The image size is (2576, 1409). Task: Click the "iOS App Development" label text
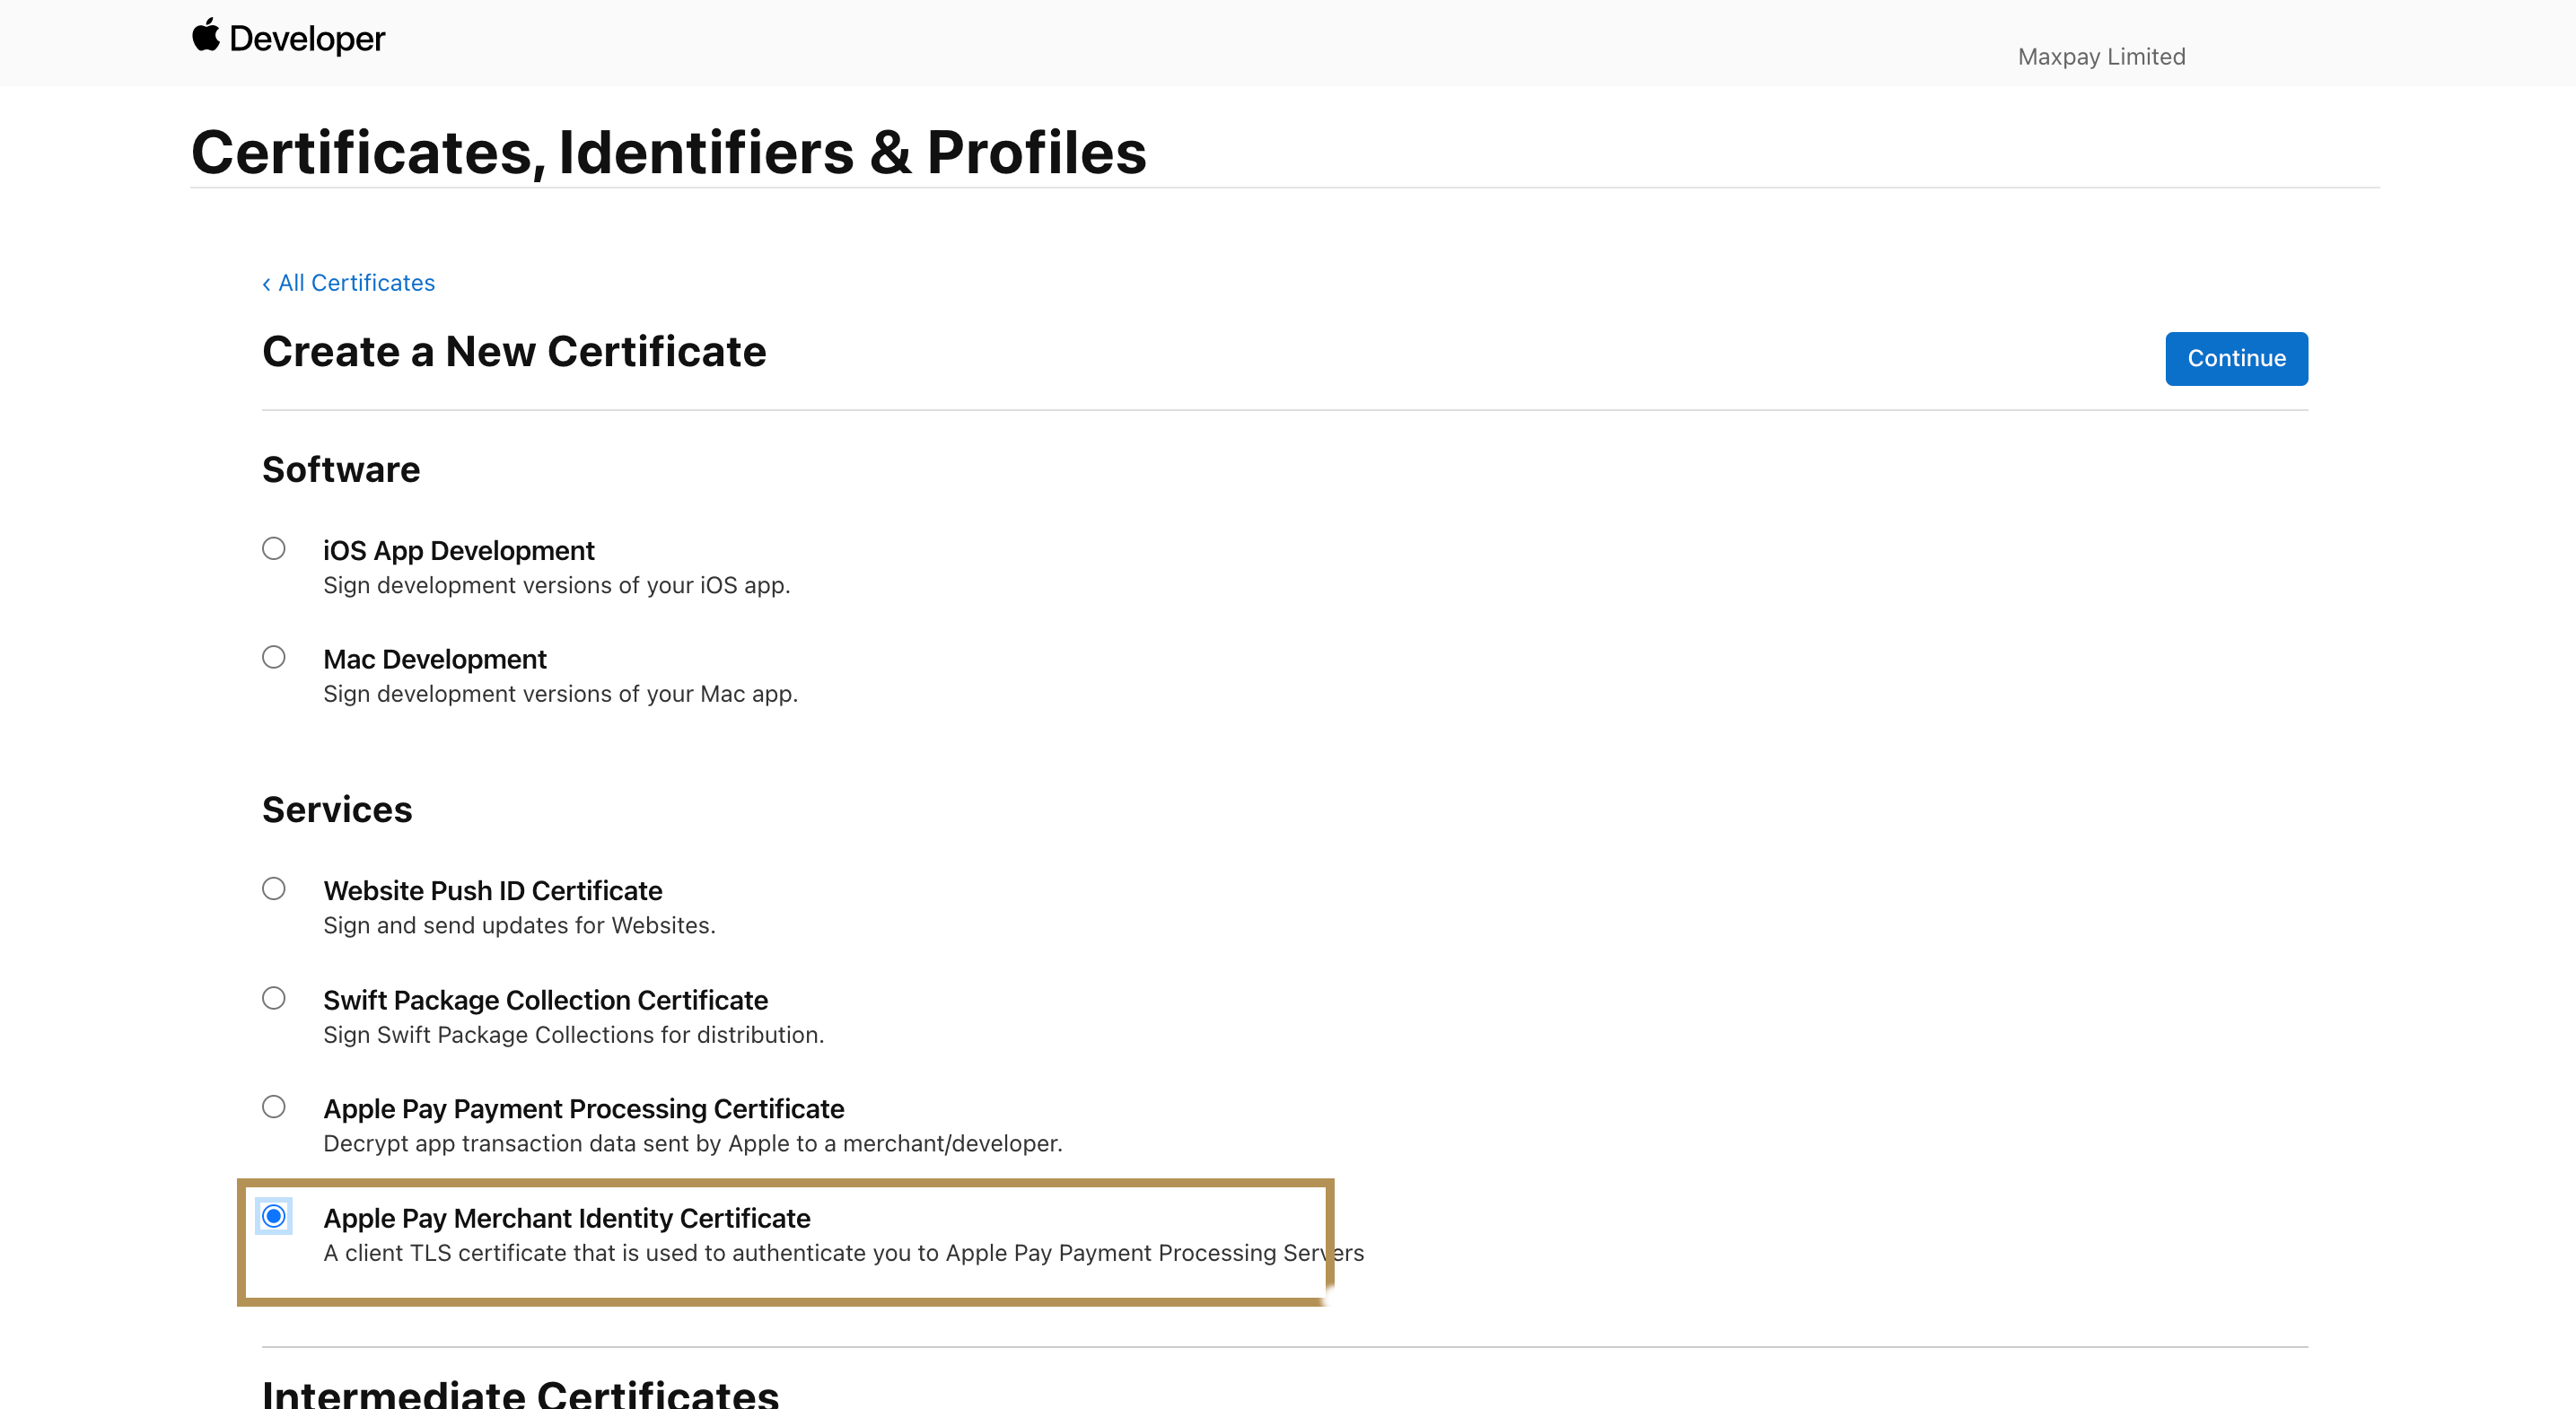coord(458,551)
